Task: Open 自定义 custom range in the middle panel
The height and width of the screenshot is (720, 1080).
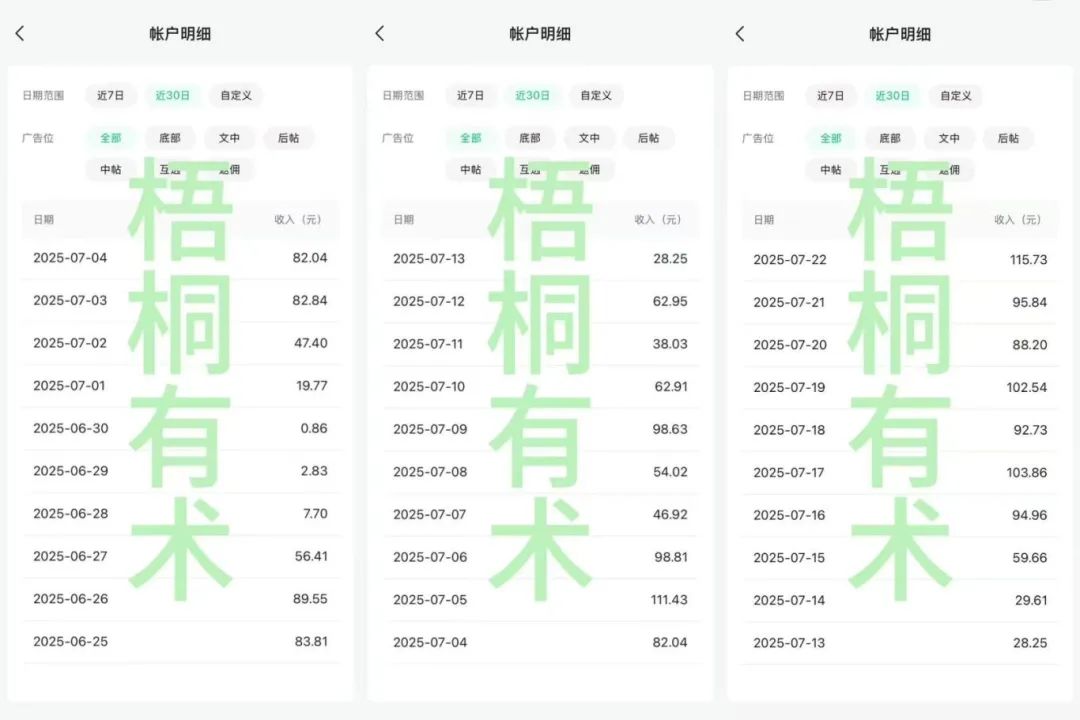Action: point(596,96)
